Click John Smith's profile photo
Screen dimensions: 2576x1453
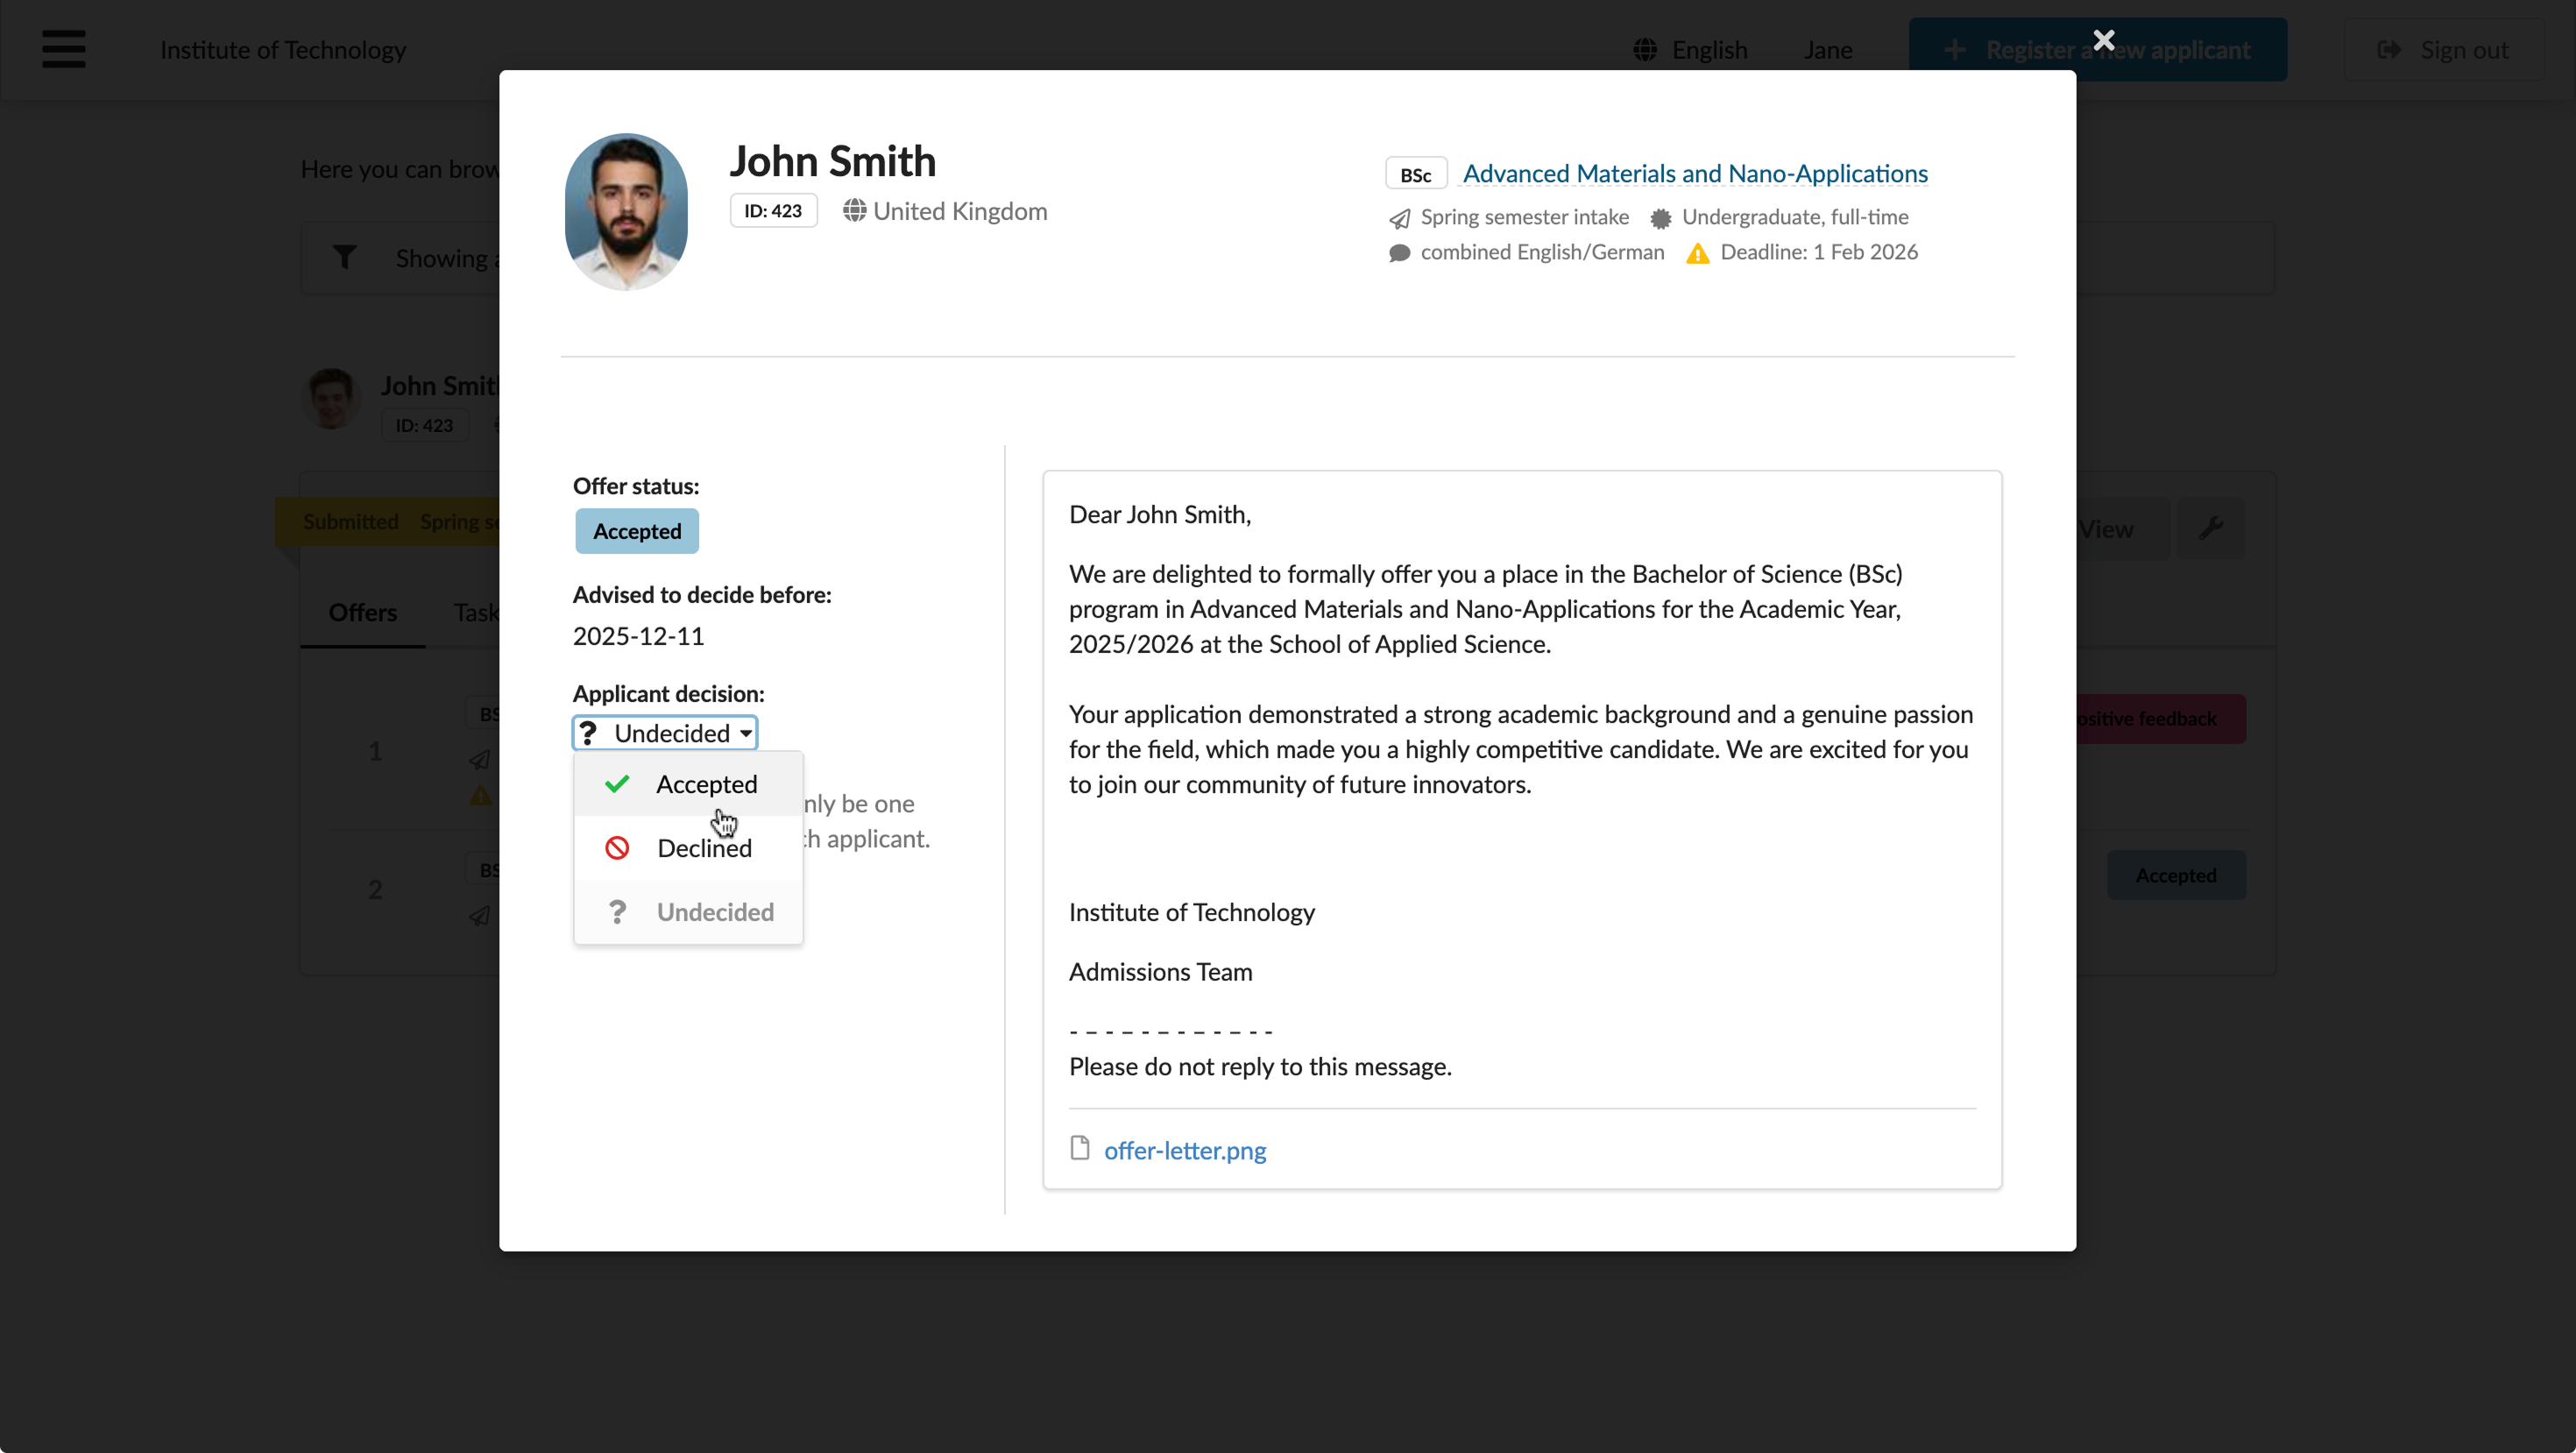click(x=626, y=212)
